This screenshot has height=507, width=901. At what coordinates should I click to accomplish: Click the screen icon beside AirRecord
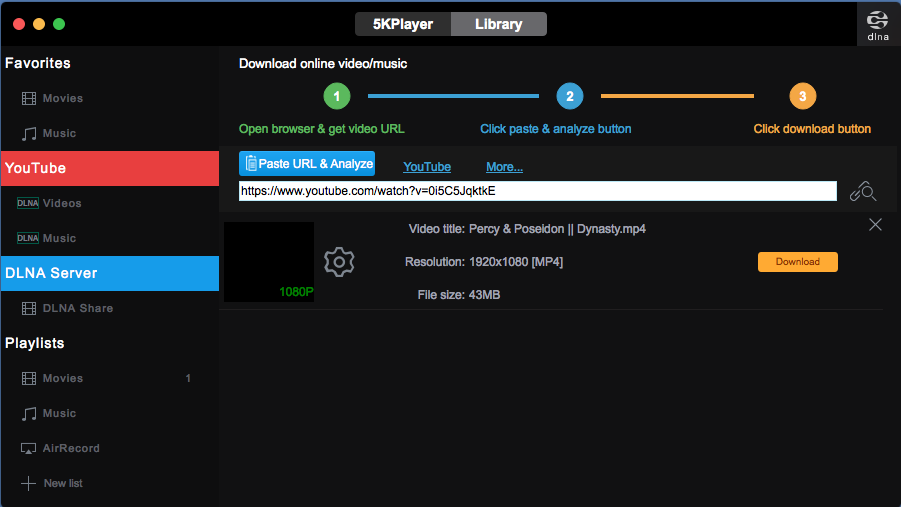28,449
